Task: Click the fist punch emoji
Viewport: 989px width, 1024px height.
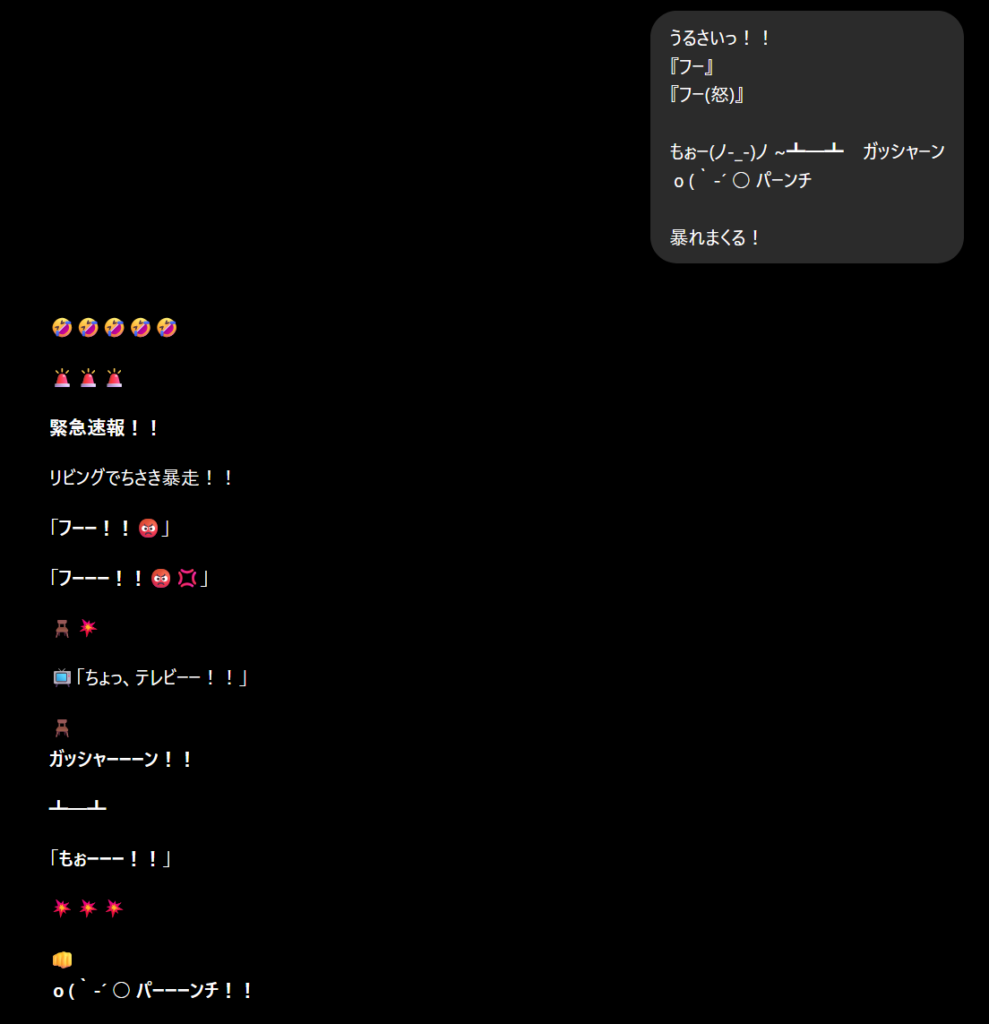Action: (x=62, y=959)
